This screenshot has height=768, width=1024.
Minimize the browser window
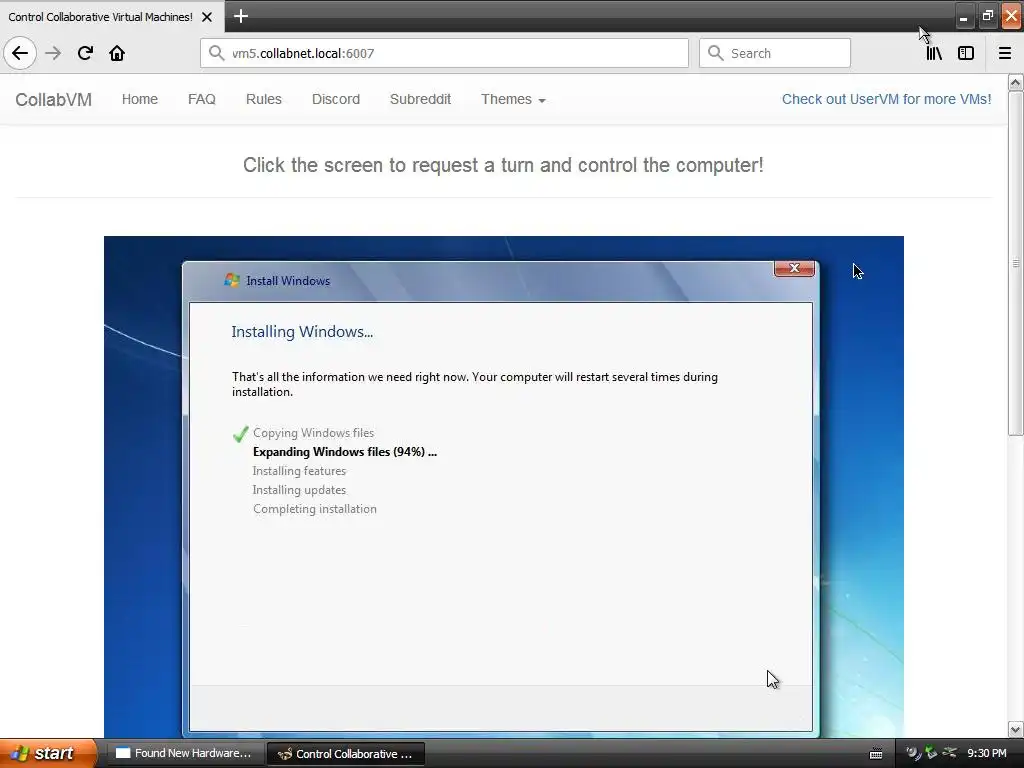pos(963,16)
